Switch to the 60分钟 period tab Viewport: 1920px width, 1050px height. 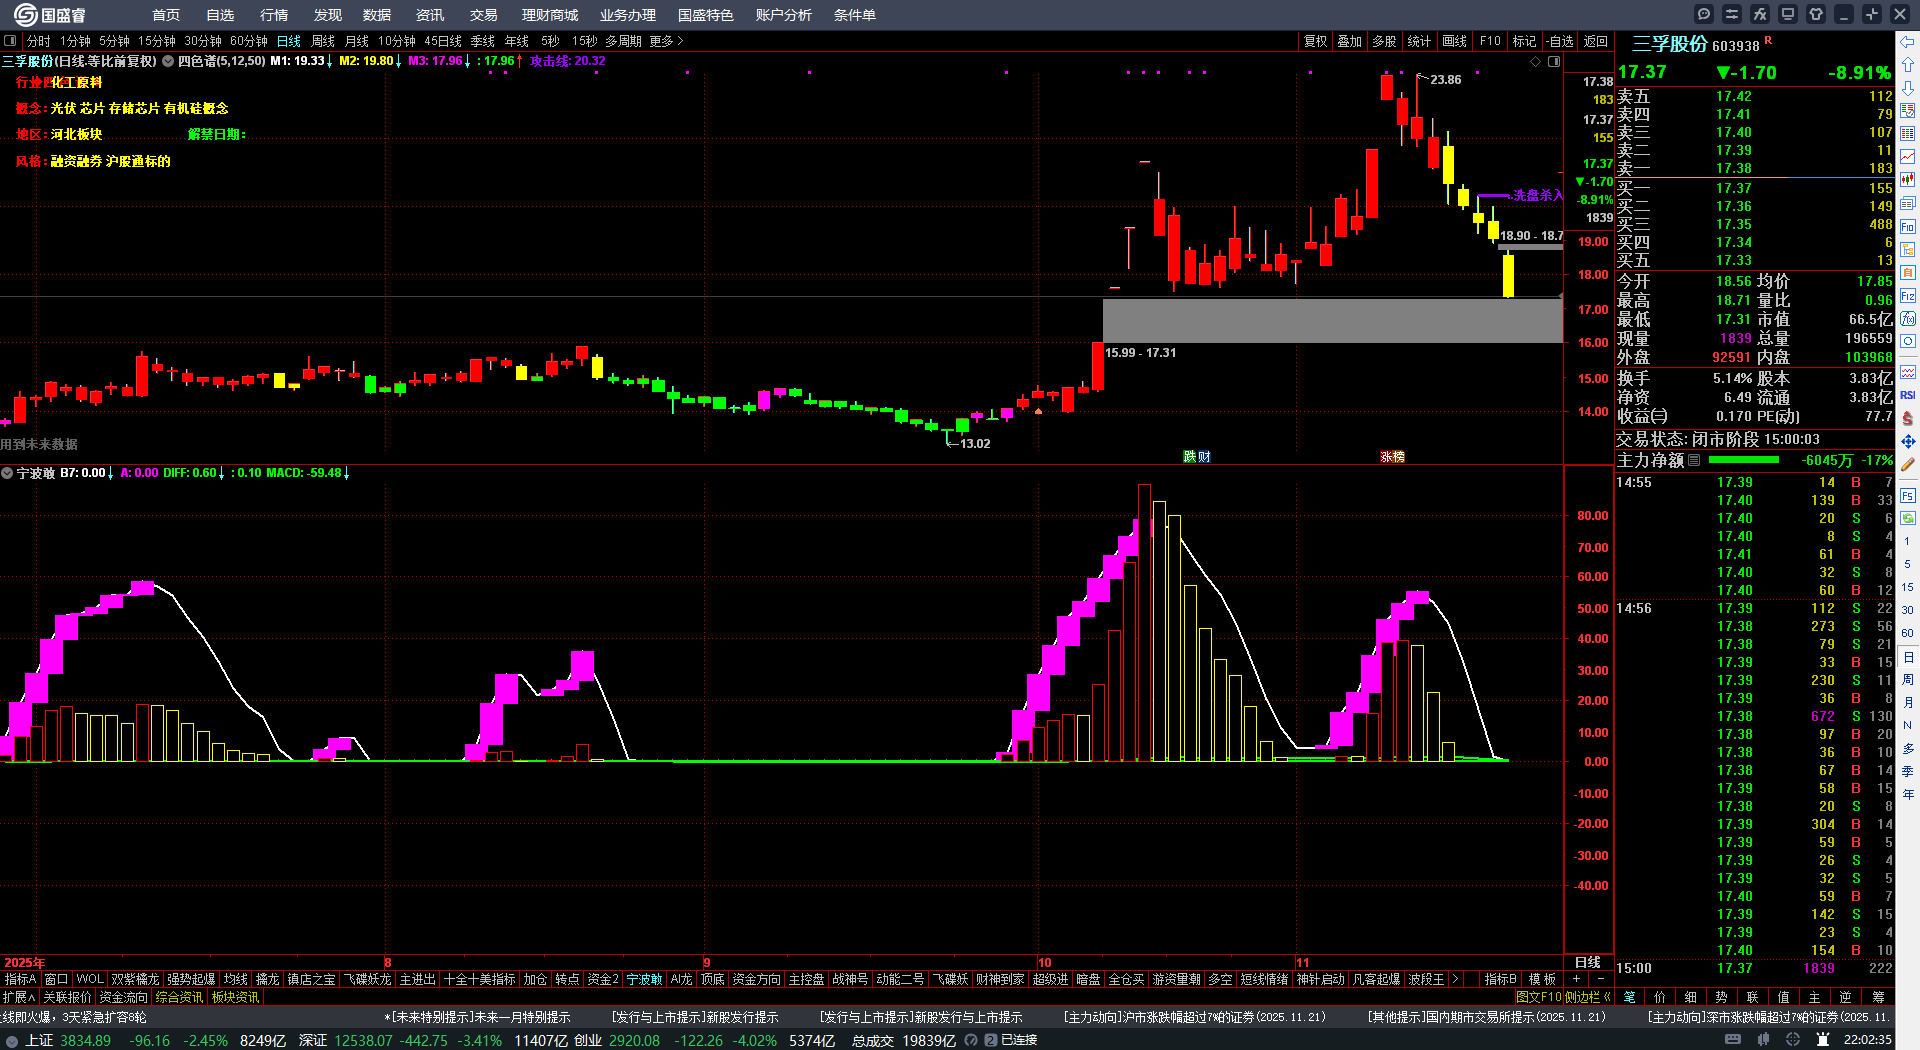click(x=249, y=41)
